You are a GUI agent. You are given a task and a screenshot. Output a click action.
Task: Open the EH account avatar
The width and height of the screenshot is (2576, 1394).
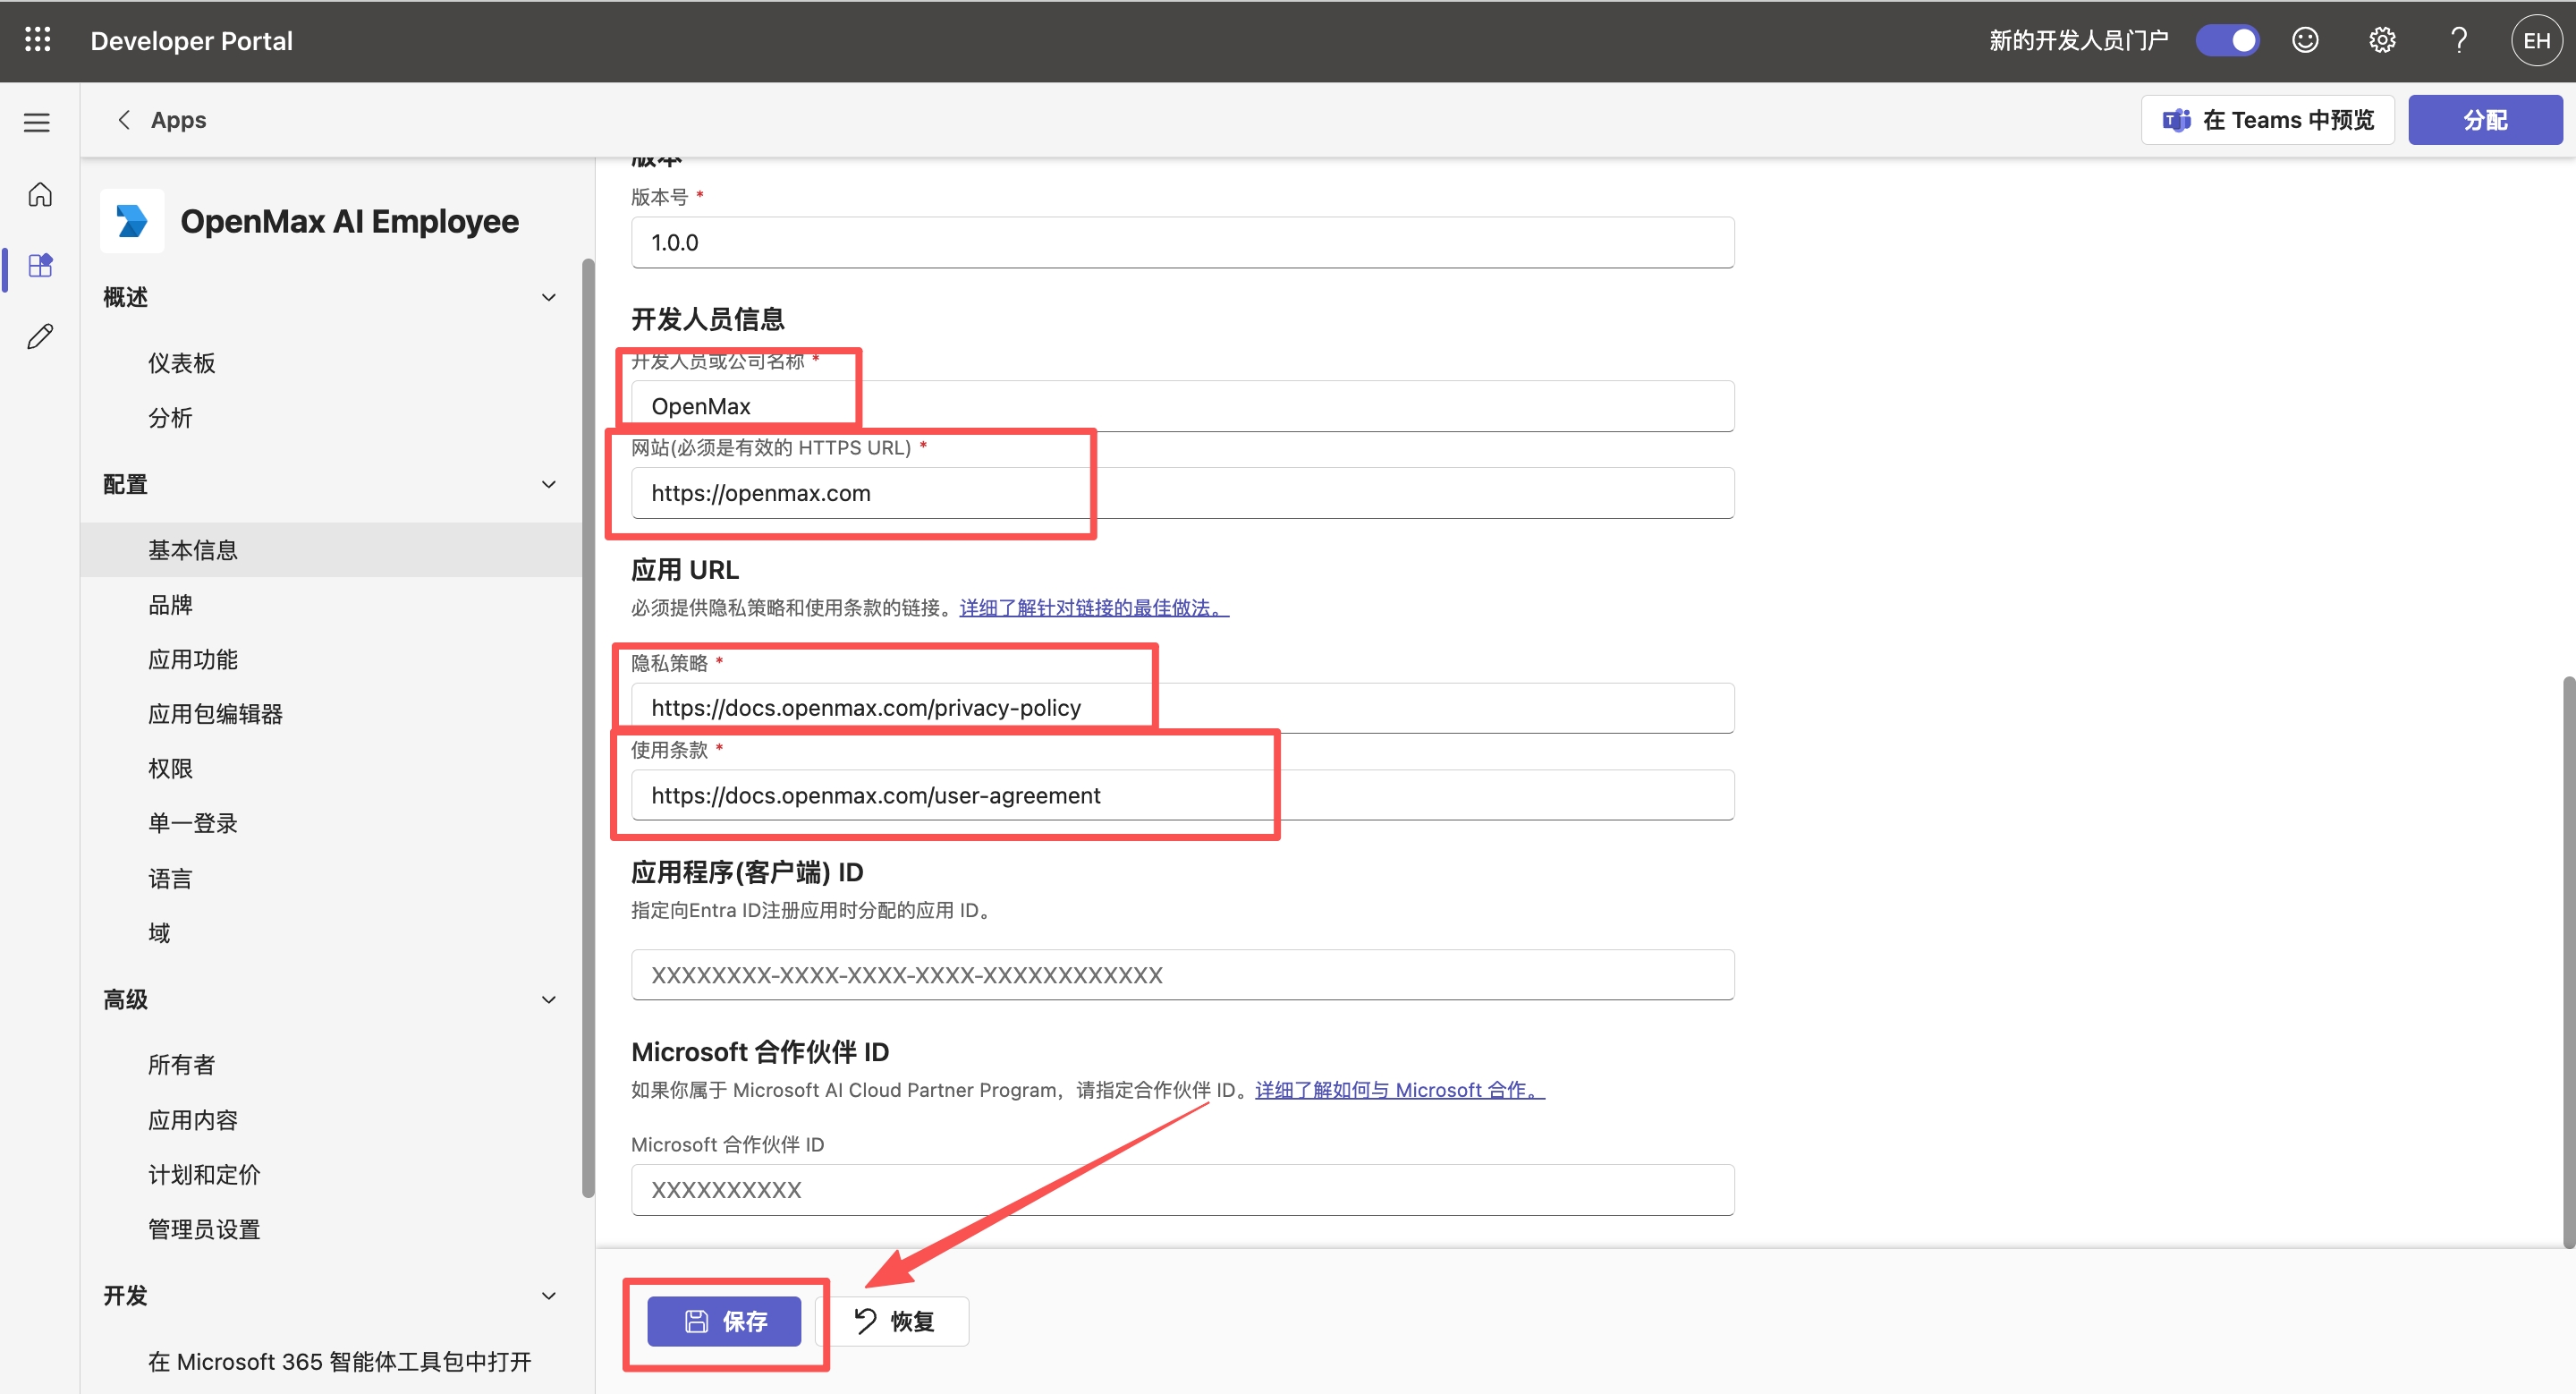[x=2536, y=40]
